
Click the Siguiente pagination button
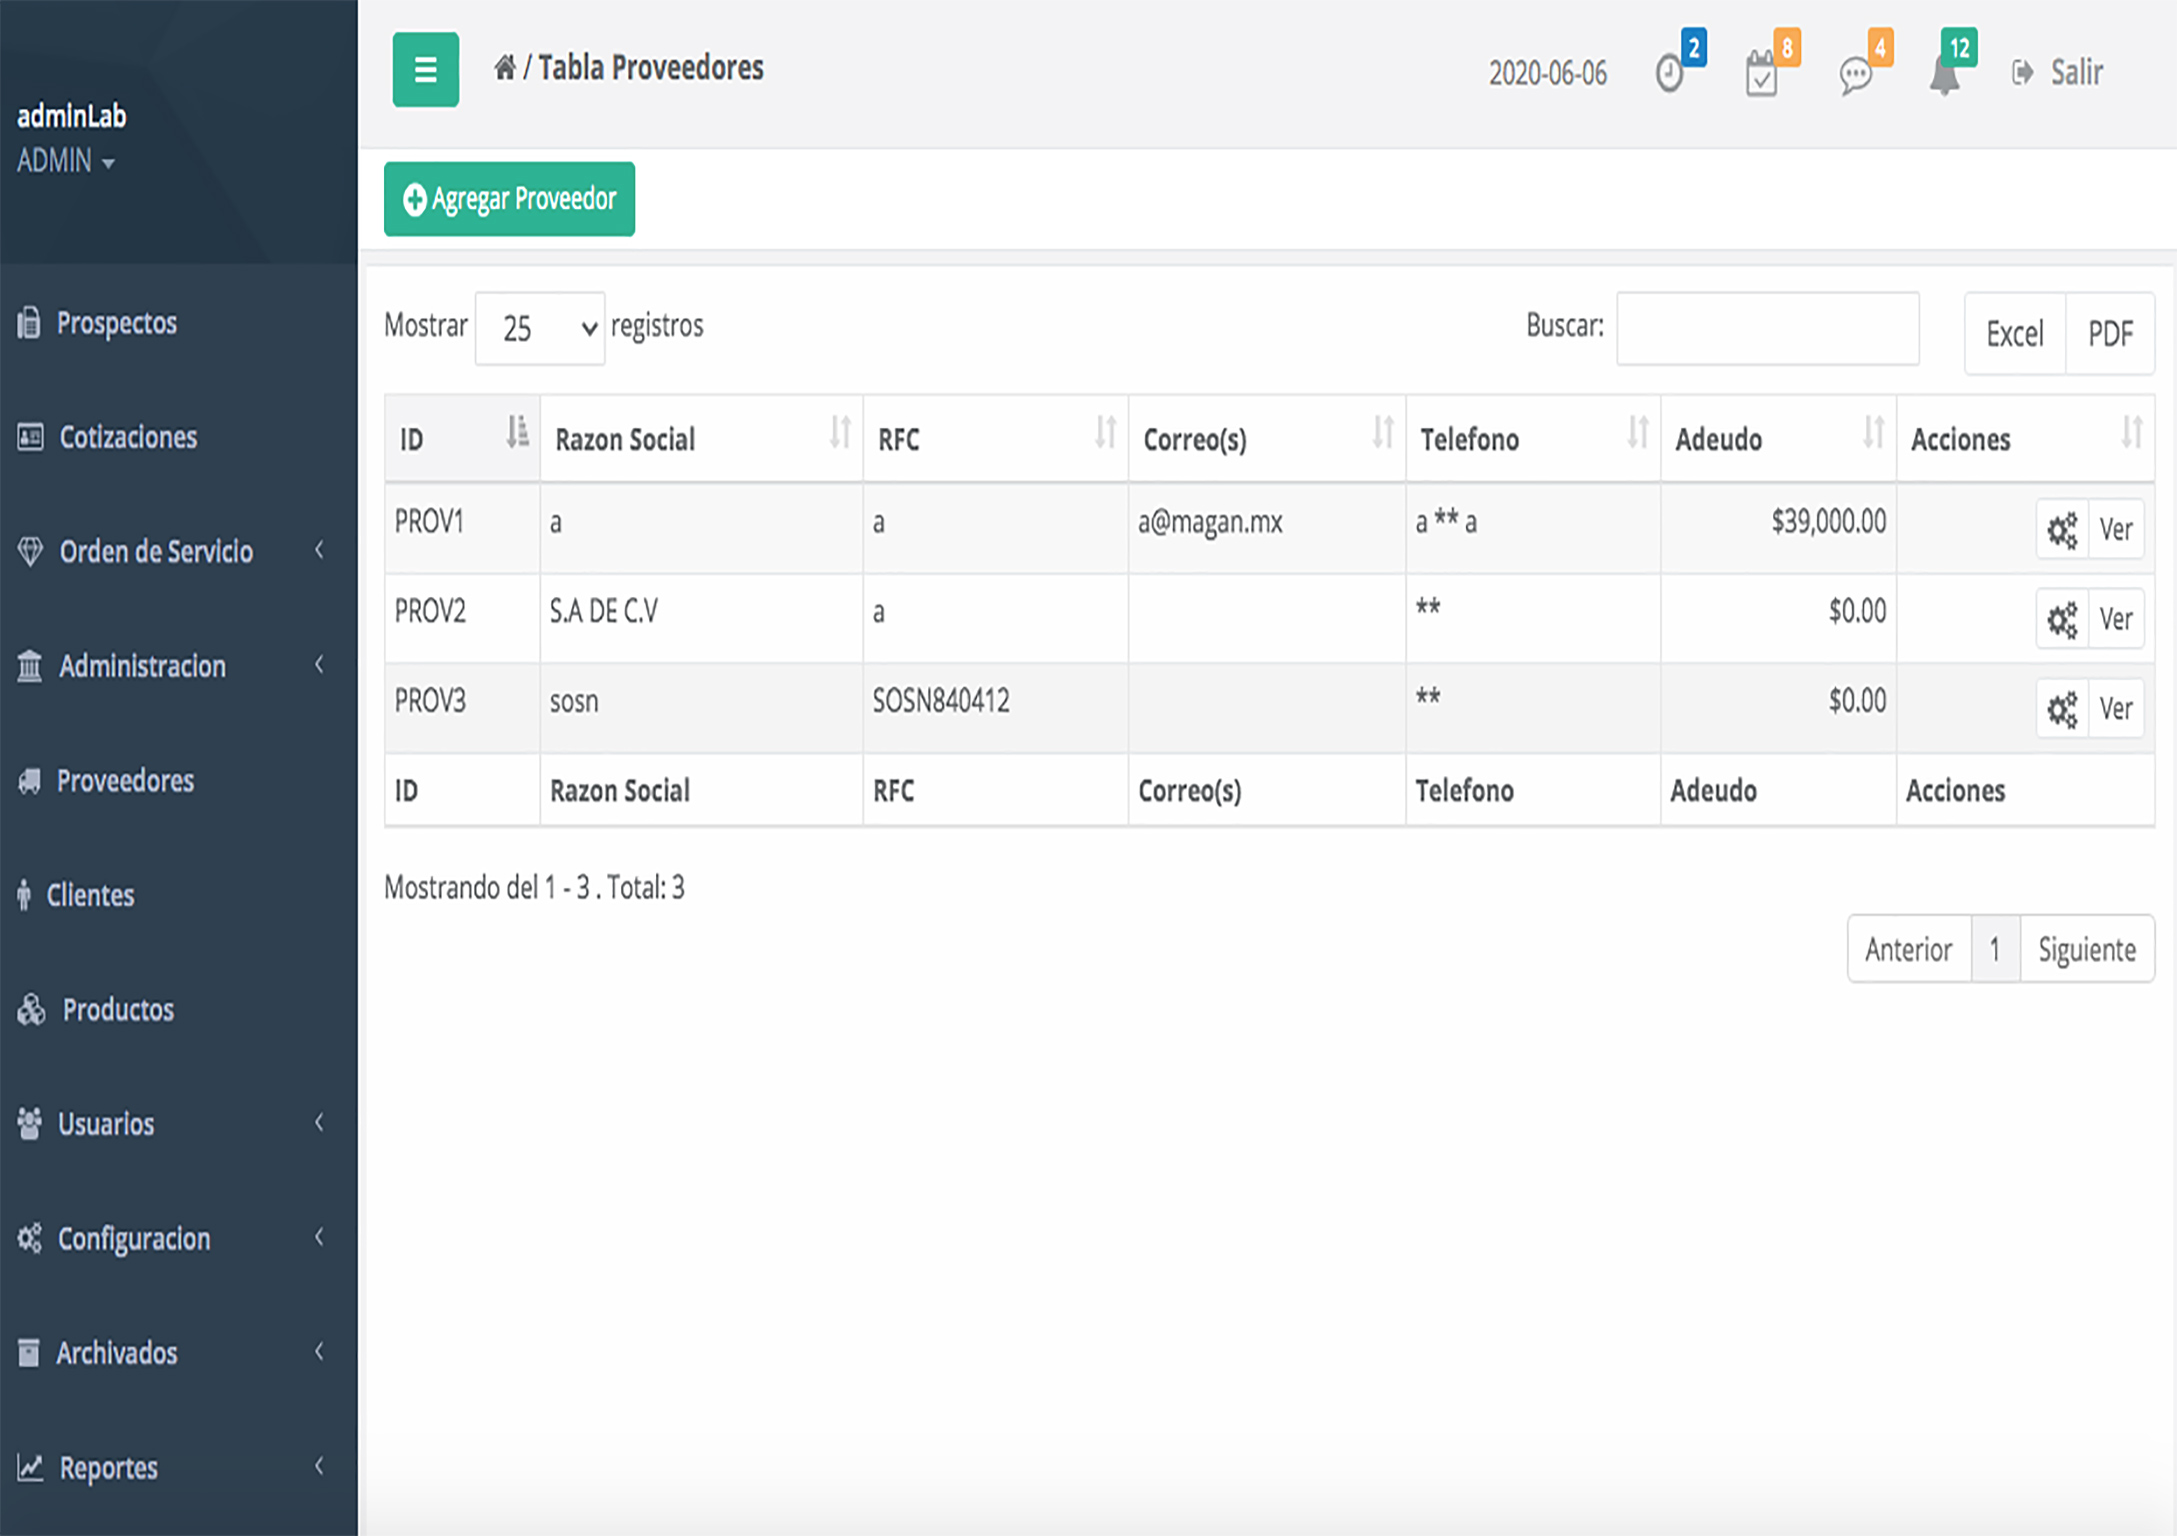click(2087, 949)
